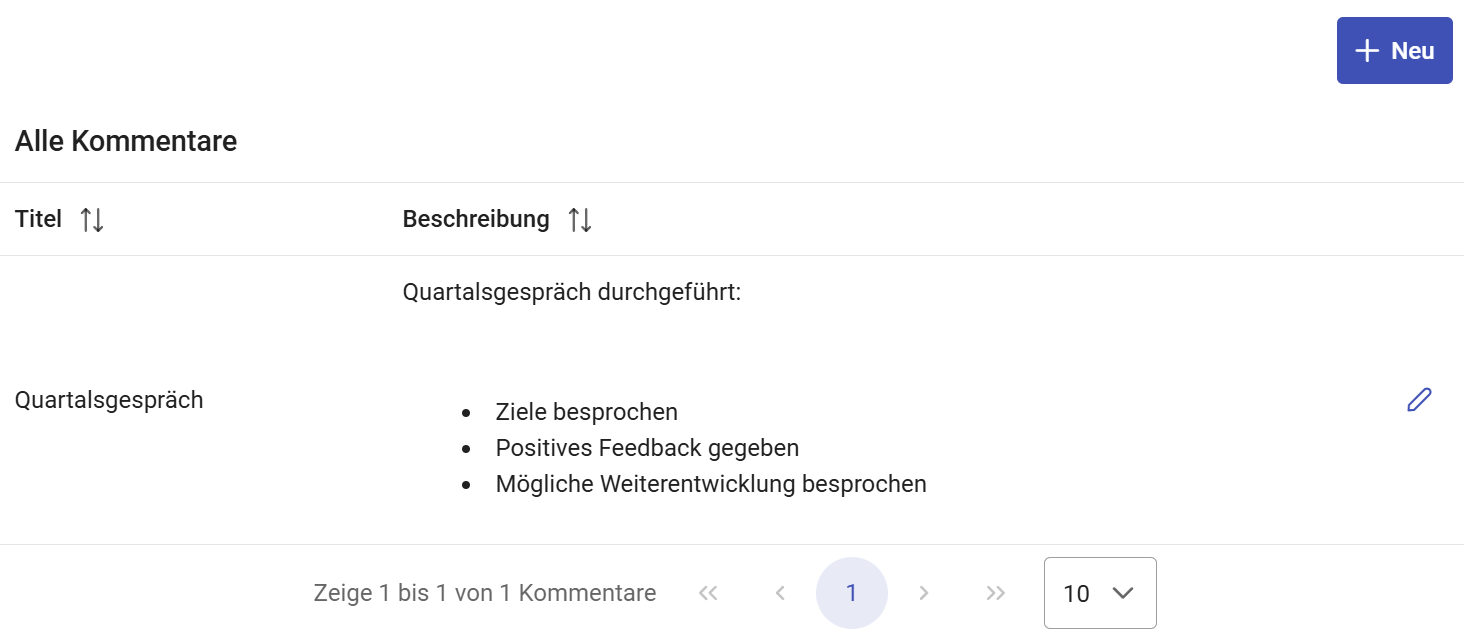Click the Titel column header
Viewport: 1464px width, 641px height.
tap(39, 219)
